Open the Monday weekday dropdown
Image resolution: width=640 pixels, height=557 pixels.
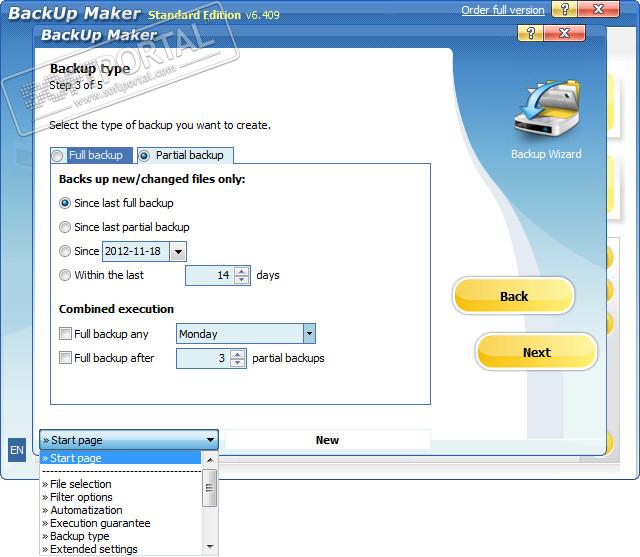(x=309, y=333)
